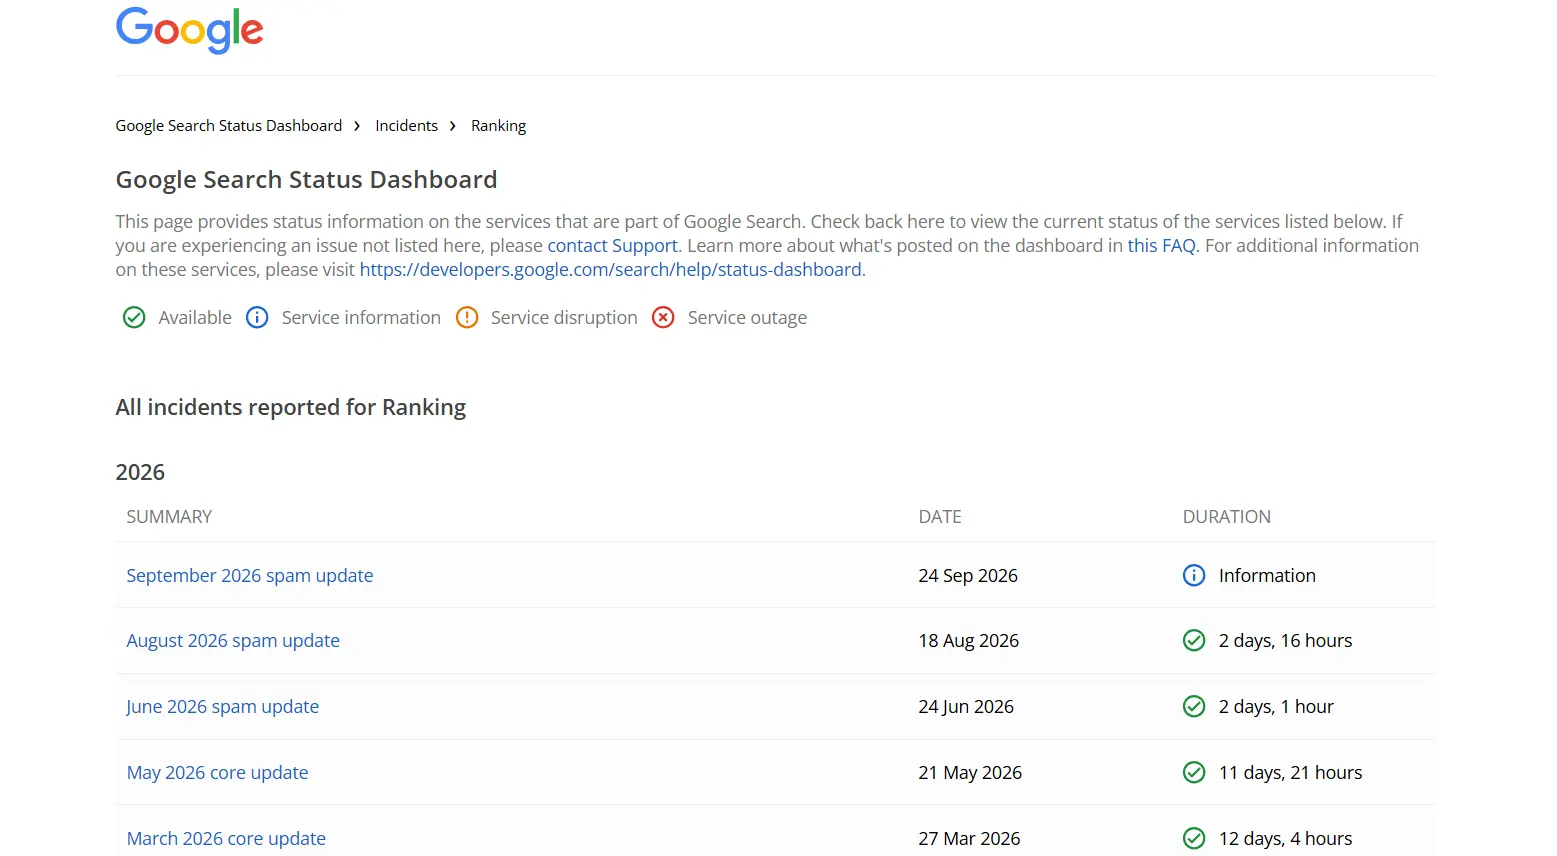Click the date 21 May 2026
This screenshot has width=1557, height=856.
pos(970,772)
